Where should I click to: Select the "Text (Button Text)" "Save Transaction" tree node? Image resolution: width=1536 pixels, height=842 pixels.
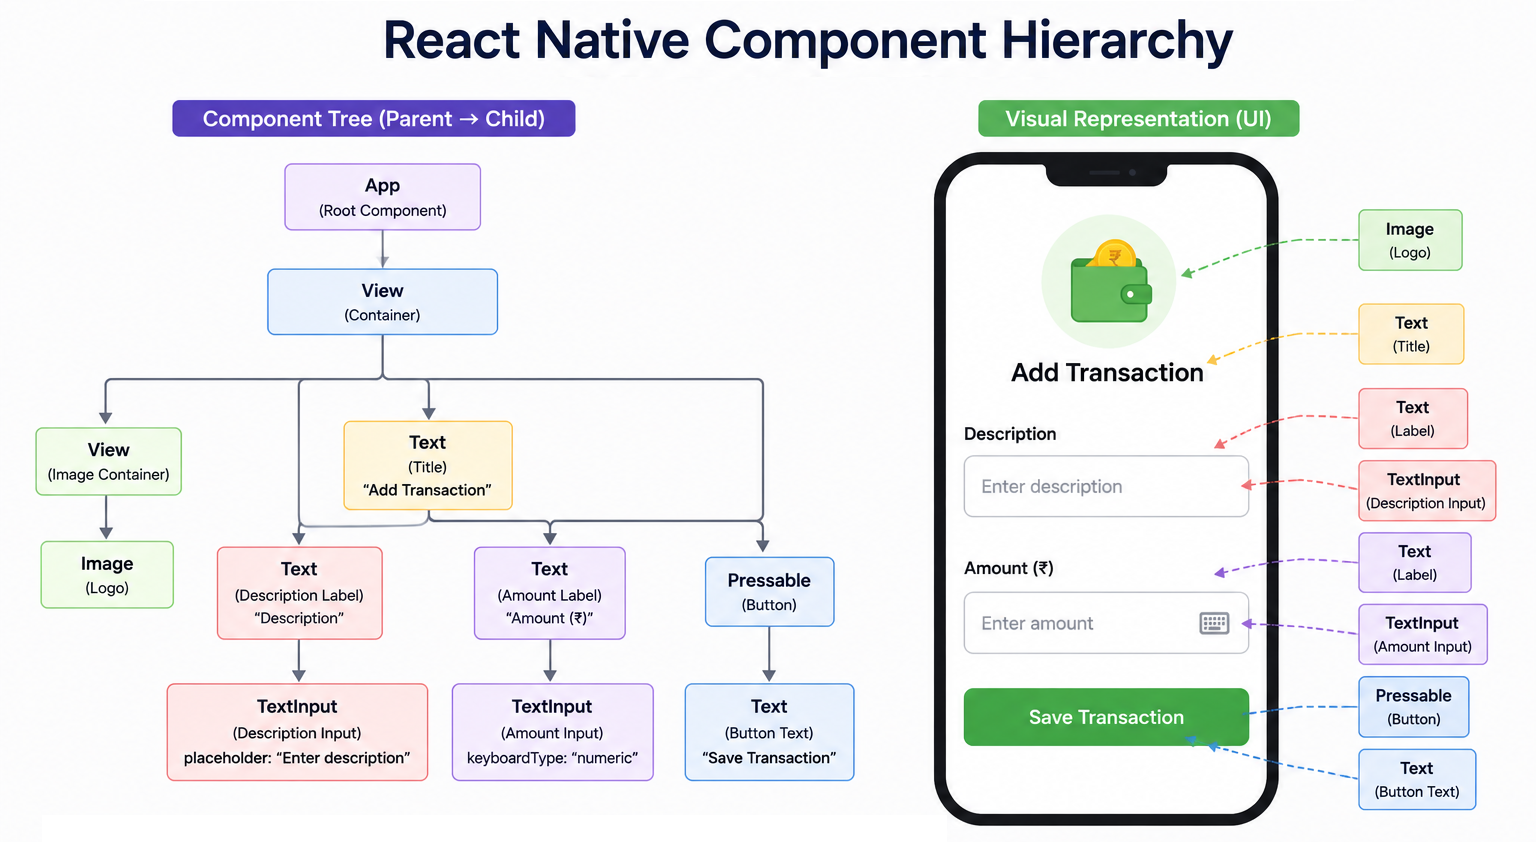[x=770, y=732]
